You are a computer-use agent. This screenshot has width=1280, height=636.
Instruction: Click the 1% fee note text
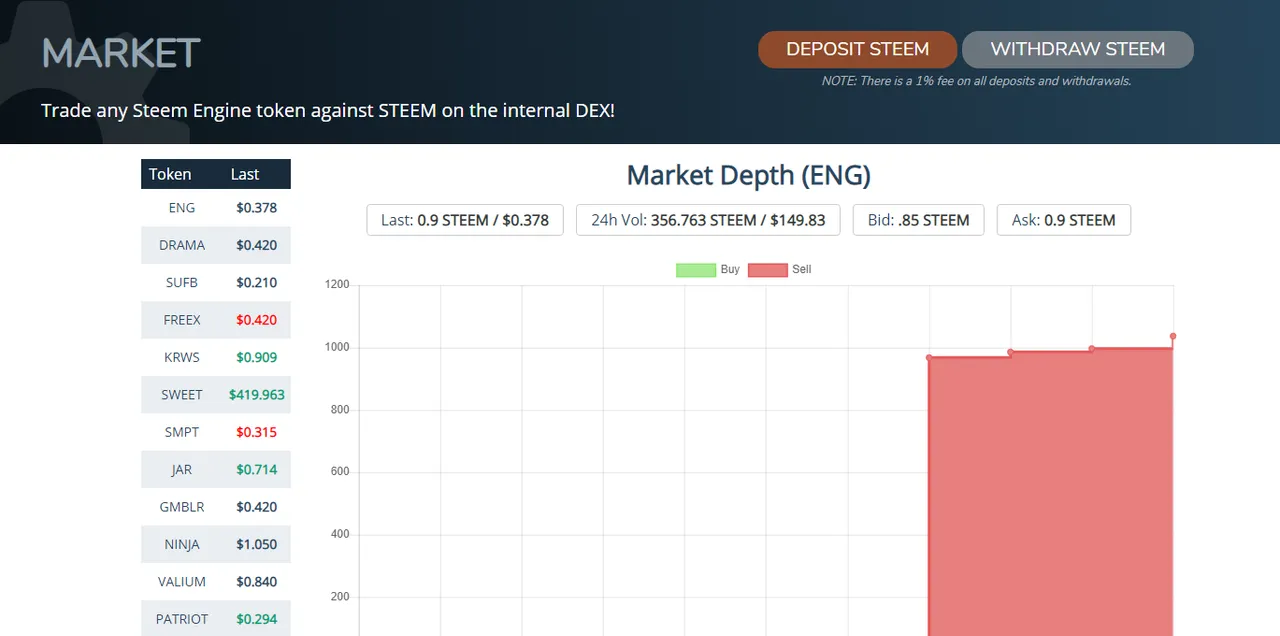tap(976, 81)
